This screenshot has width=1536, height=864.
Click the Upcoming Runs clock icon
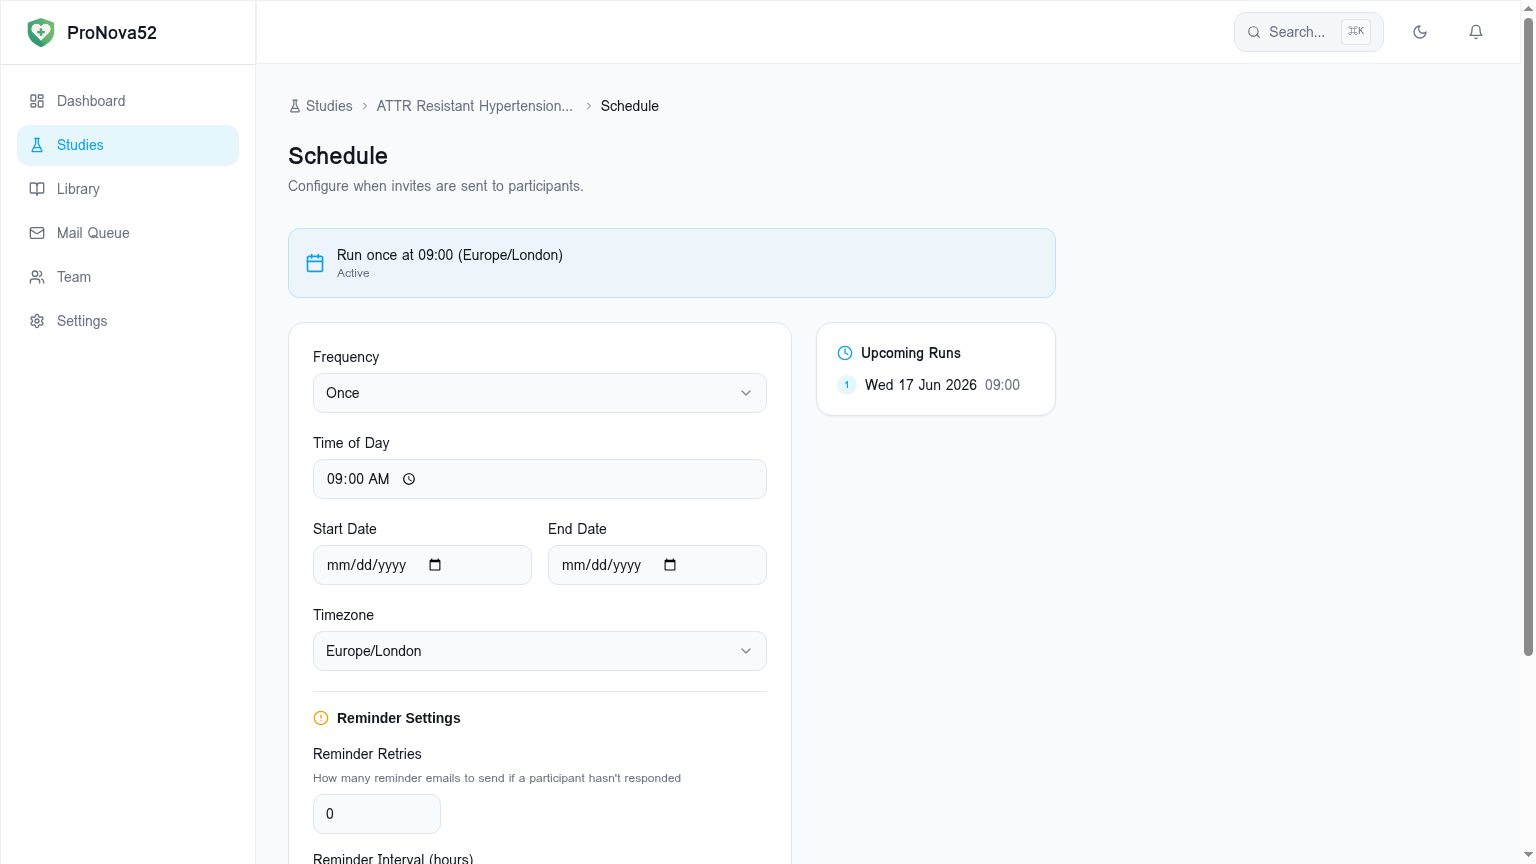point(845,353)
